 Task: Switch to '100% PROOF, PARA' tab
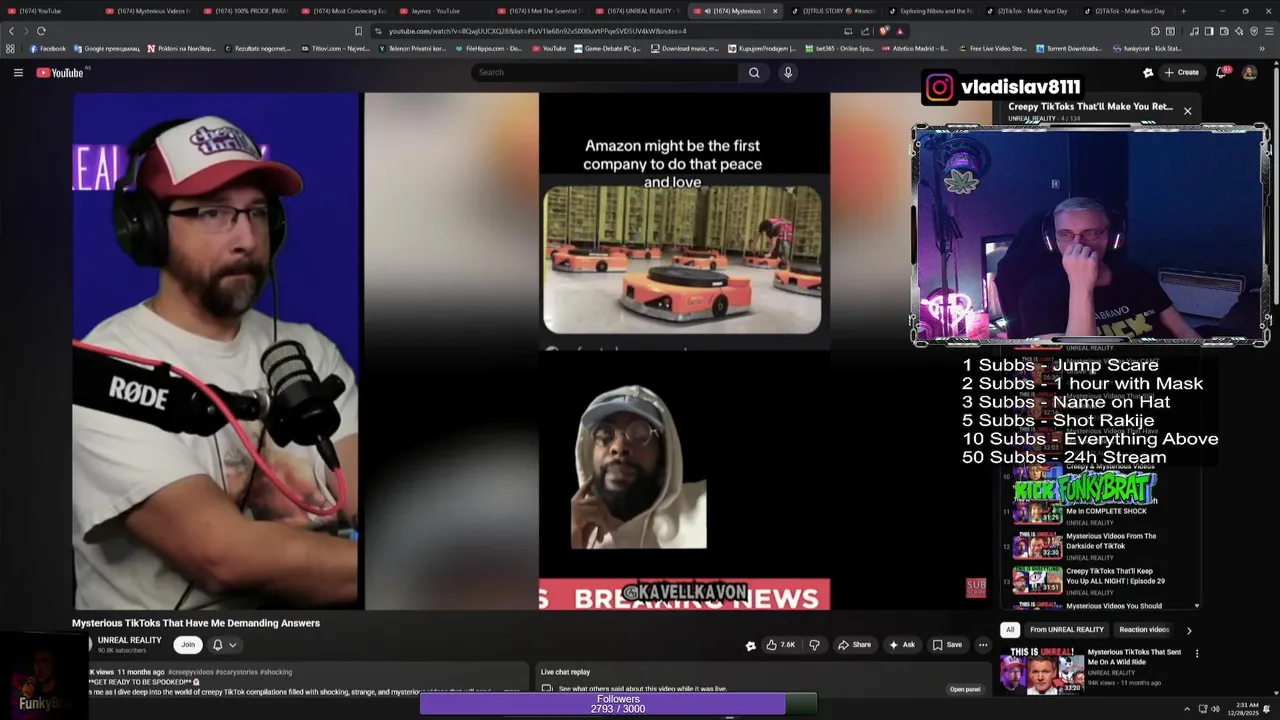pyautogui.click(x=245, y=11)
